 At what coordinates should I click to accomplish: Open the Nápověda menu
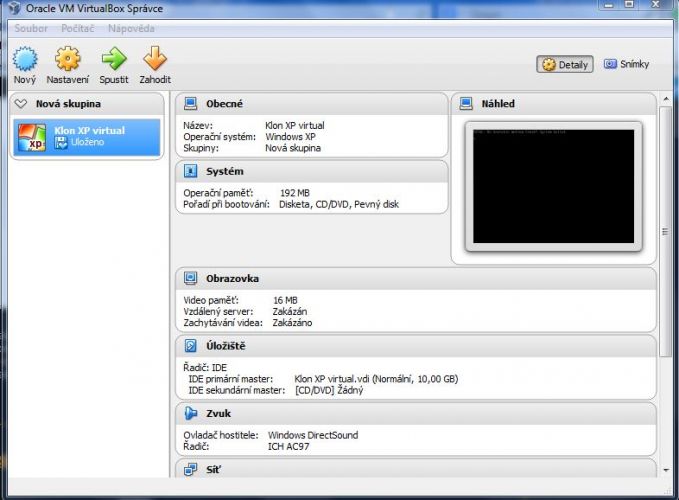[x=131, y=29]
